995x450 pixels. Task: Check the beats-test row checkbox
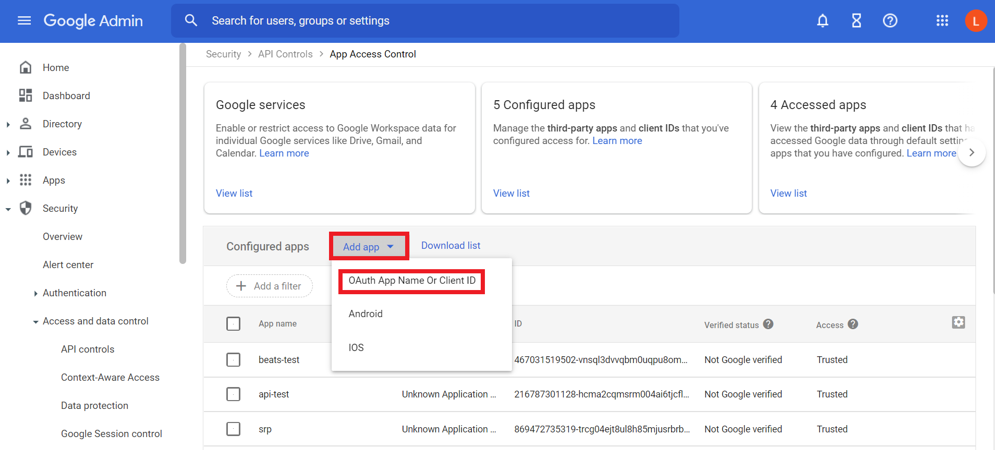tap(233, 360)
